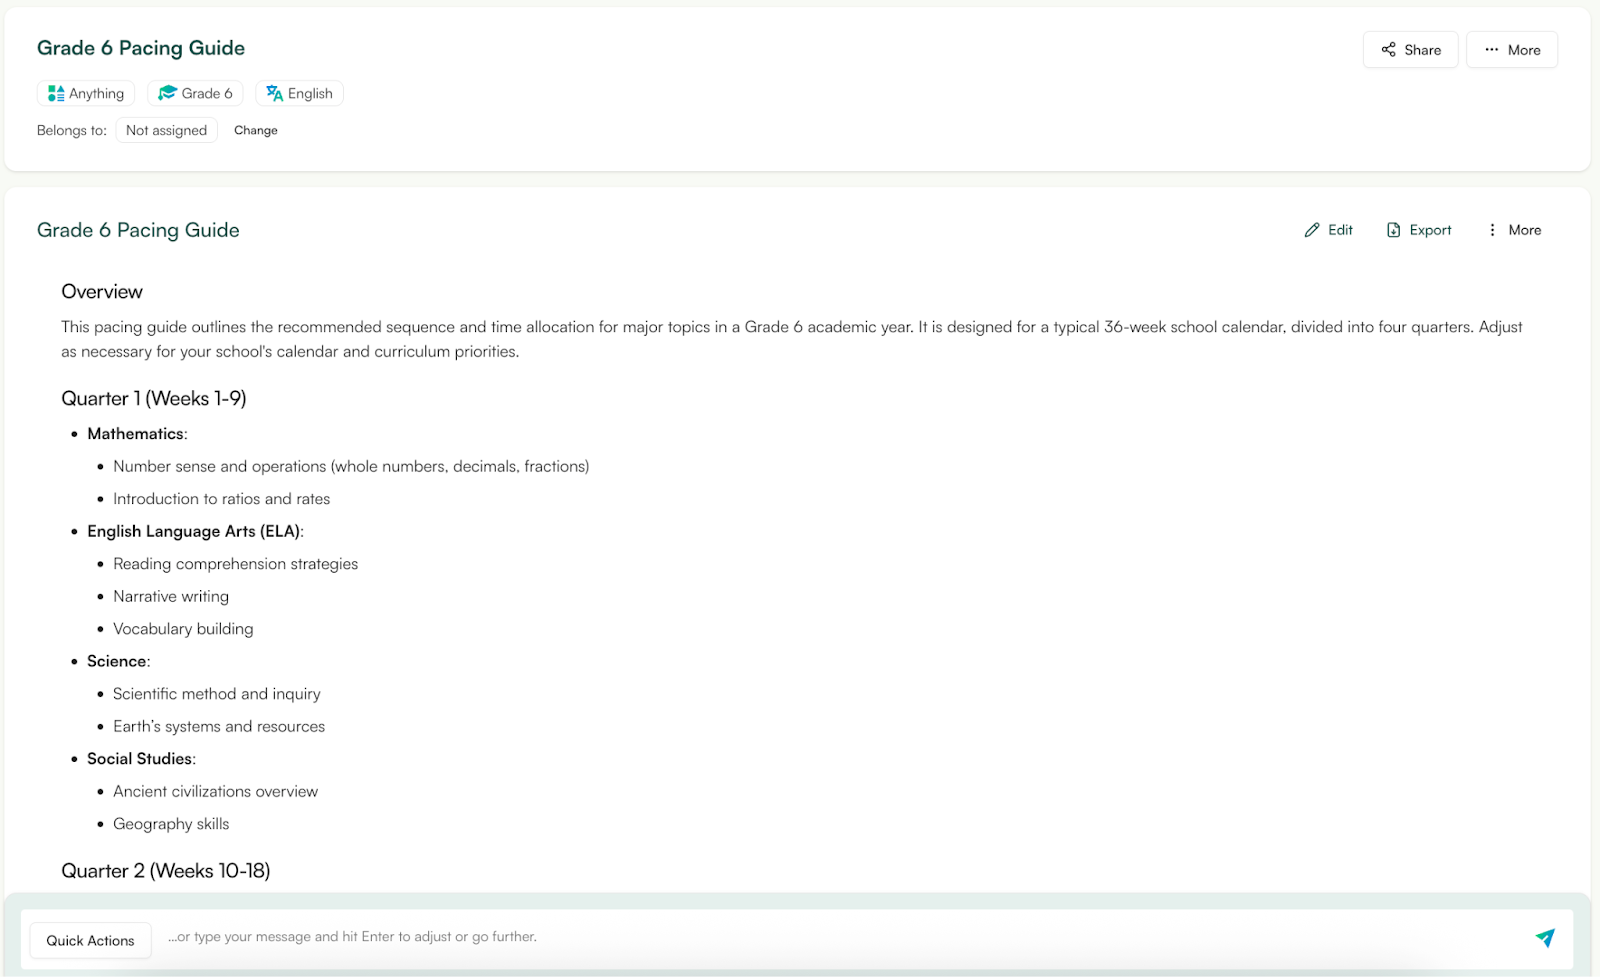Click the Mathematics bullet
The height and width of the screenshot is (977, 1600).
[x=137, y=434]
